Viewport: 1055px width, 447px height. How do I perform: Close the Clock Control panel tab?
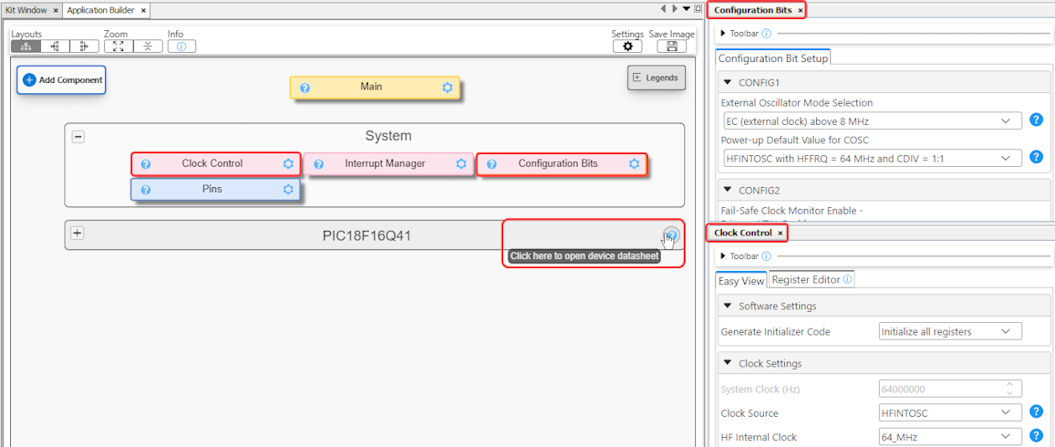[780, 233]
